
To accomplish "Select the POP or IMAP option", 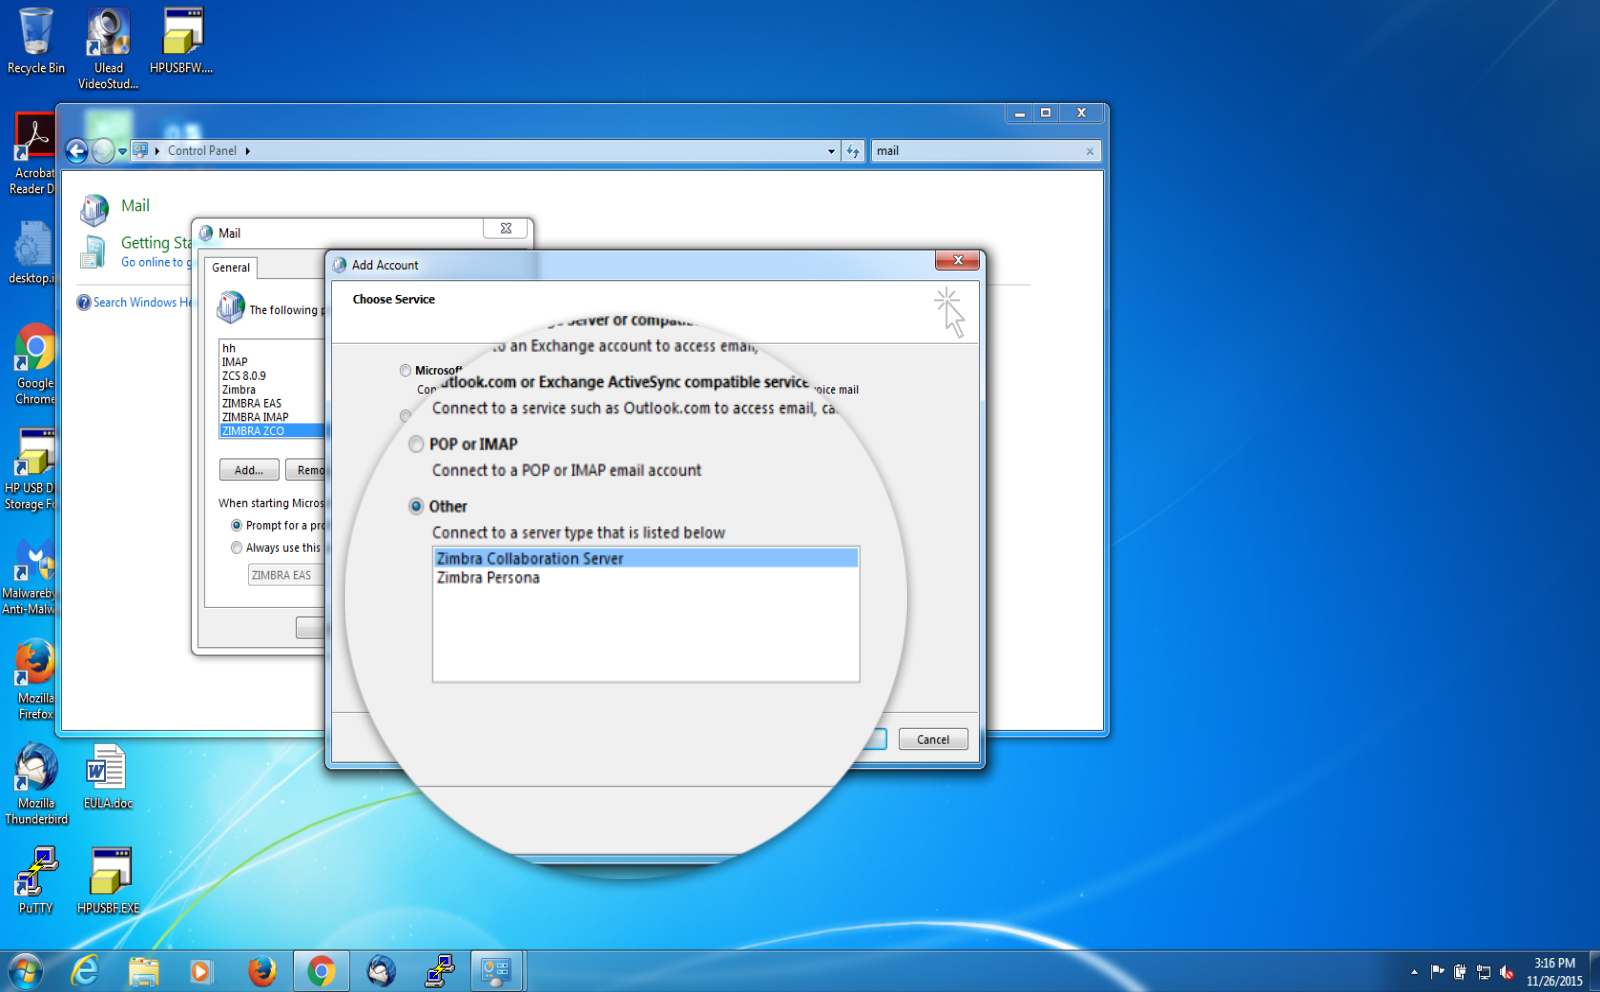I will [416, 444].
